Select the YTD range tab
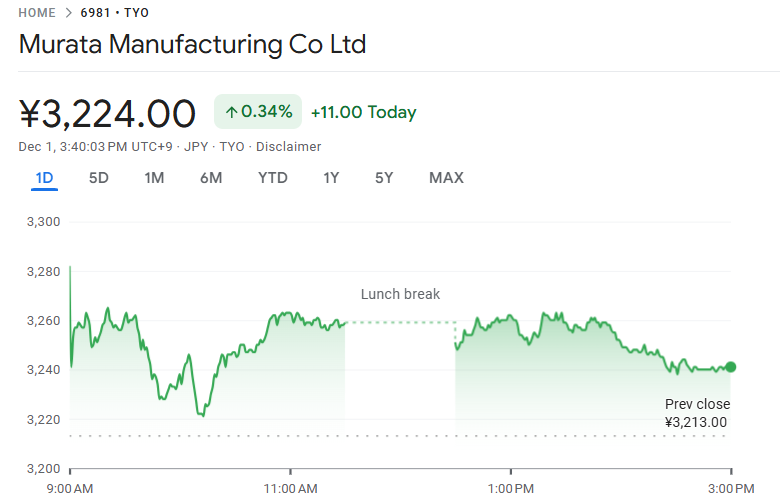The image size is (780, 504). pyautogui.click(x=272, y=178)
